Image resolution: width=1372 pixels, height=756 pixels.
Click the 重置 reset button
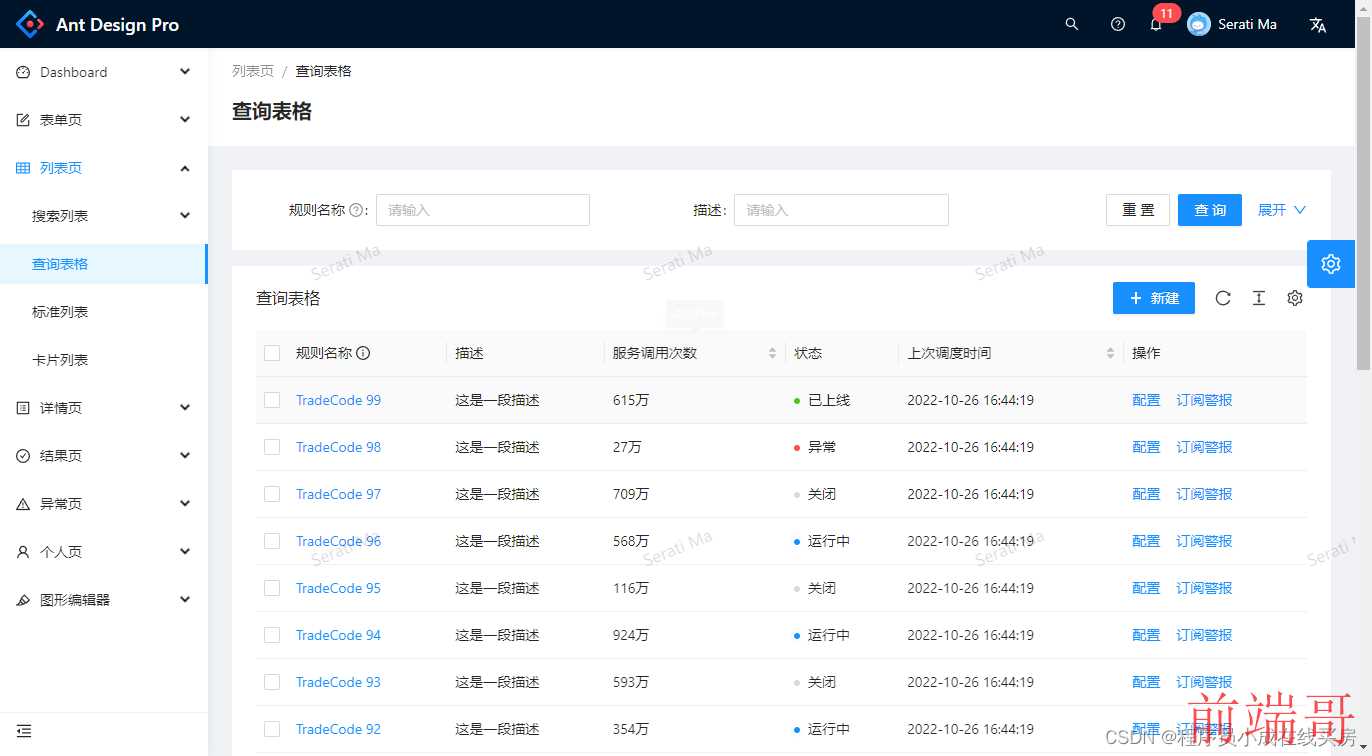click(1138, 210)
